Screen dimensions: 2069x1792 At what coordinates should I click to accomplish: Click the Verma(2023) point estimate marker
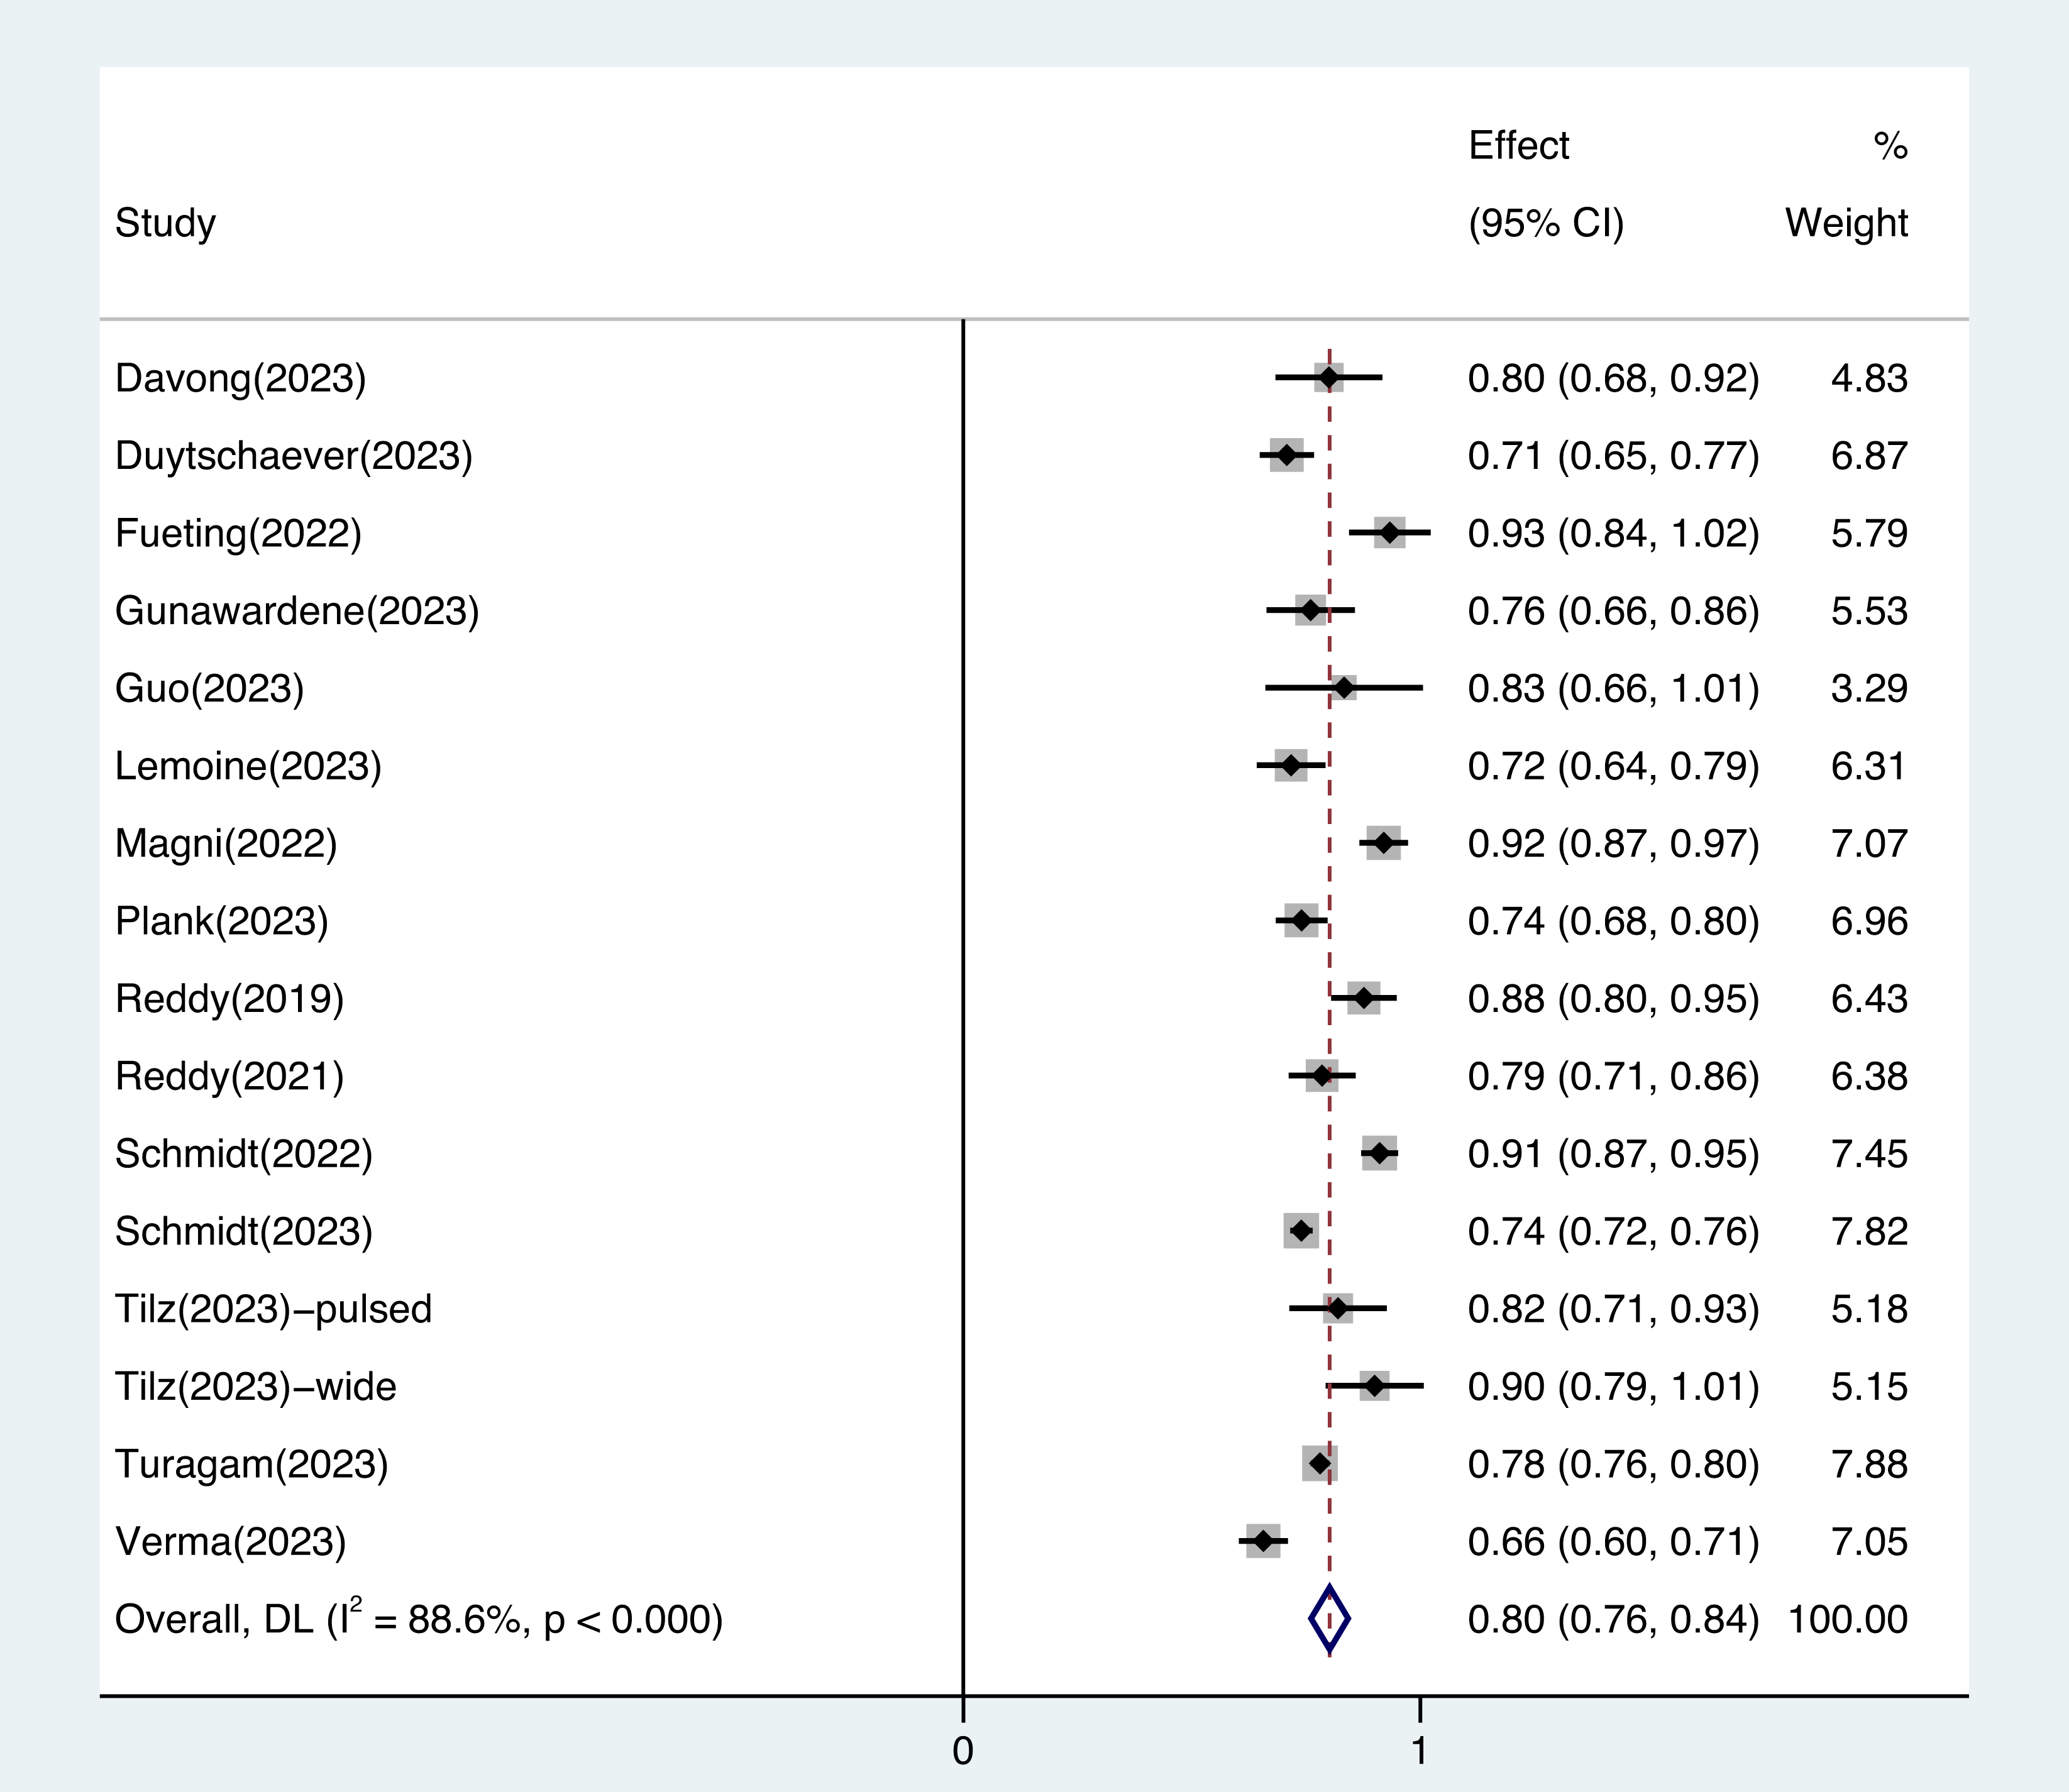tap(1264, 1541)
